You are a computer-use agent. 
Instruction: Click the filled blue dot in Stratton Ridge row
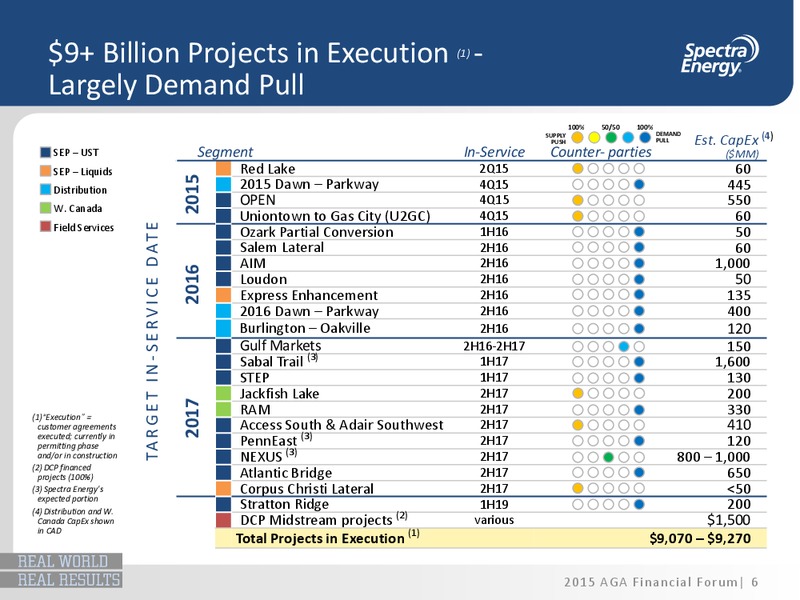[639, 505]
